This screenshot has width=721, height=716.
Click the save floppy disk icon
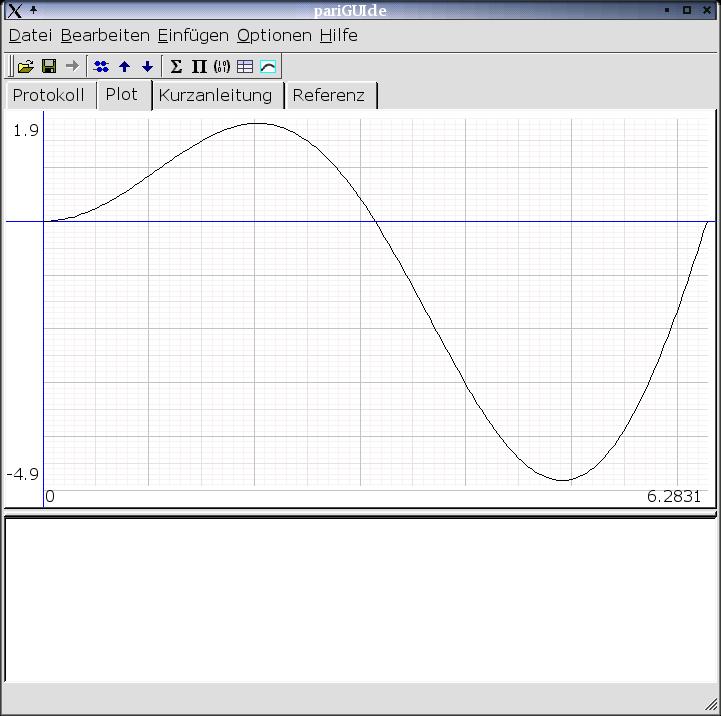[x=48, y=67]
